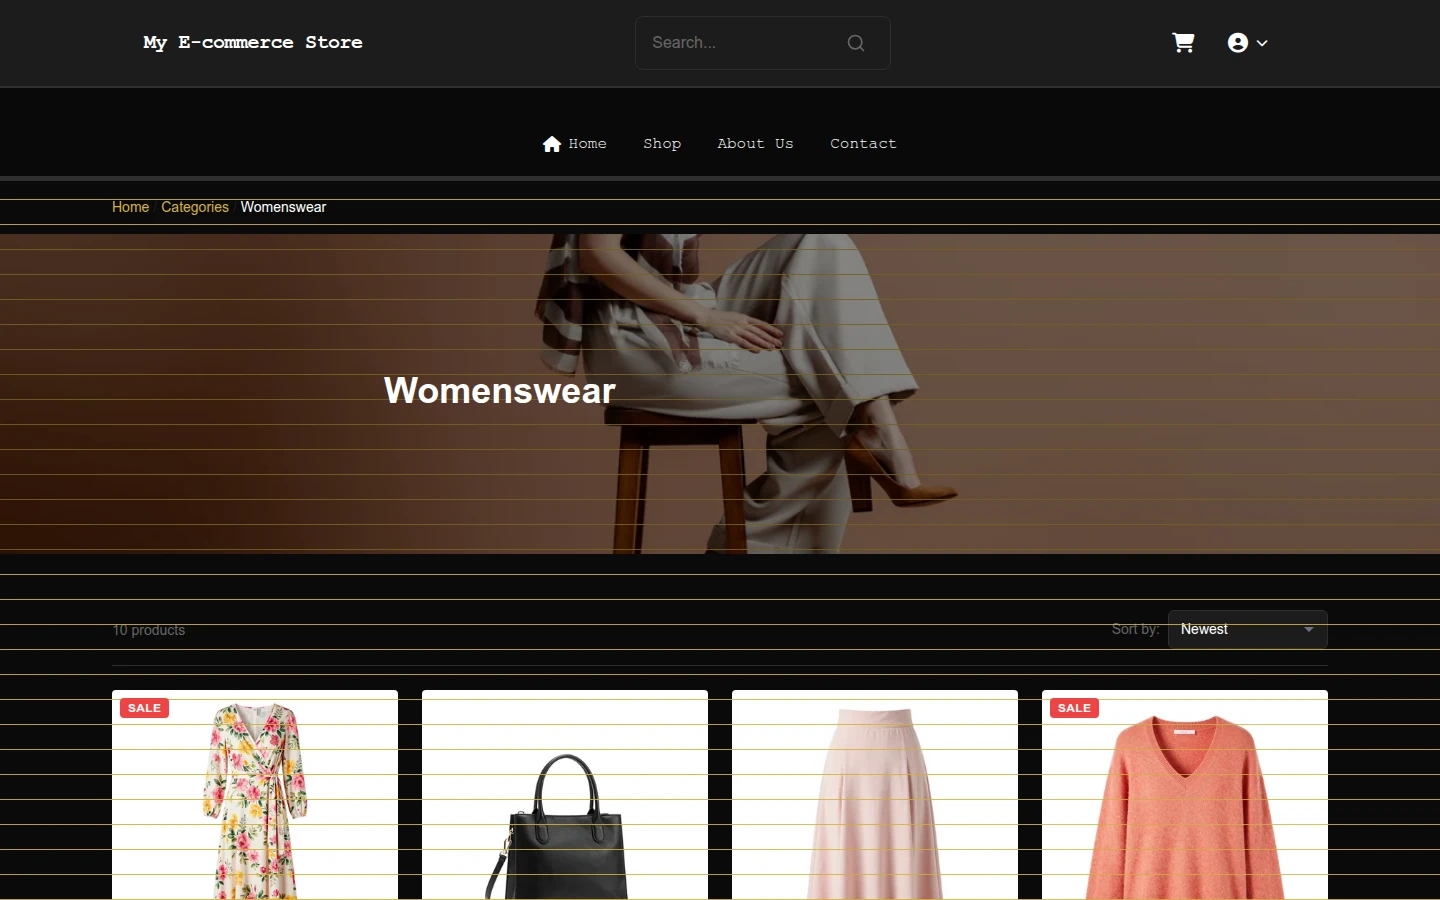Click the Home breadcrumb link
Image resolution: width=1440 pixels, height=900 pixels.
(x=130, y=207)
